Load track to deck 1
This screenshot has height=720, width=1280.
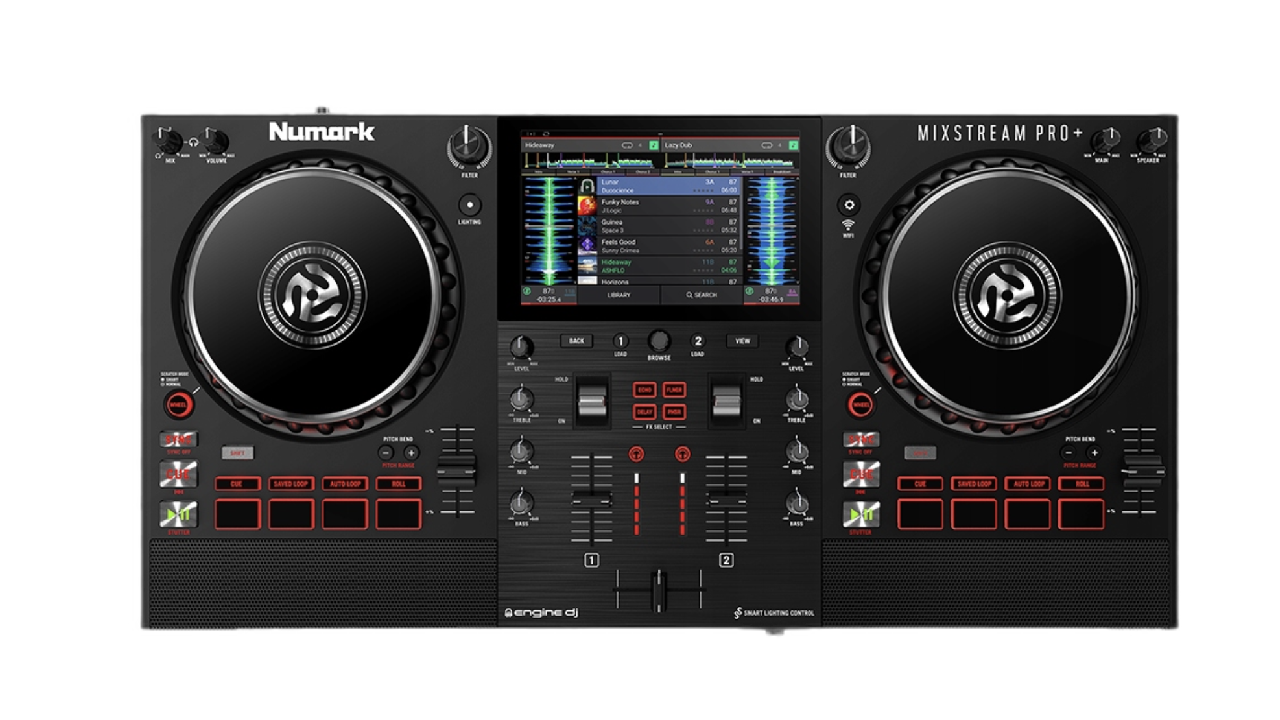[x=621, y=341]
